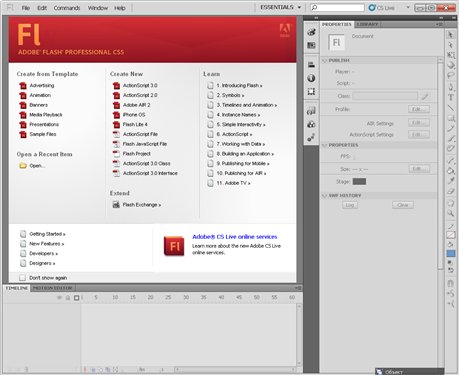
Task: Select the Lasso tool
Action: click(451, 75)
